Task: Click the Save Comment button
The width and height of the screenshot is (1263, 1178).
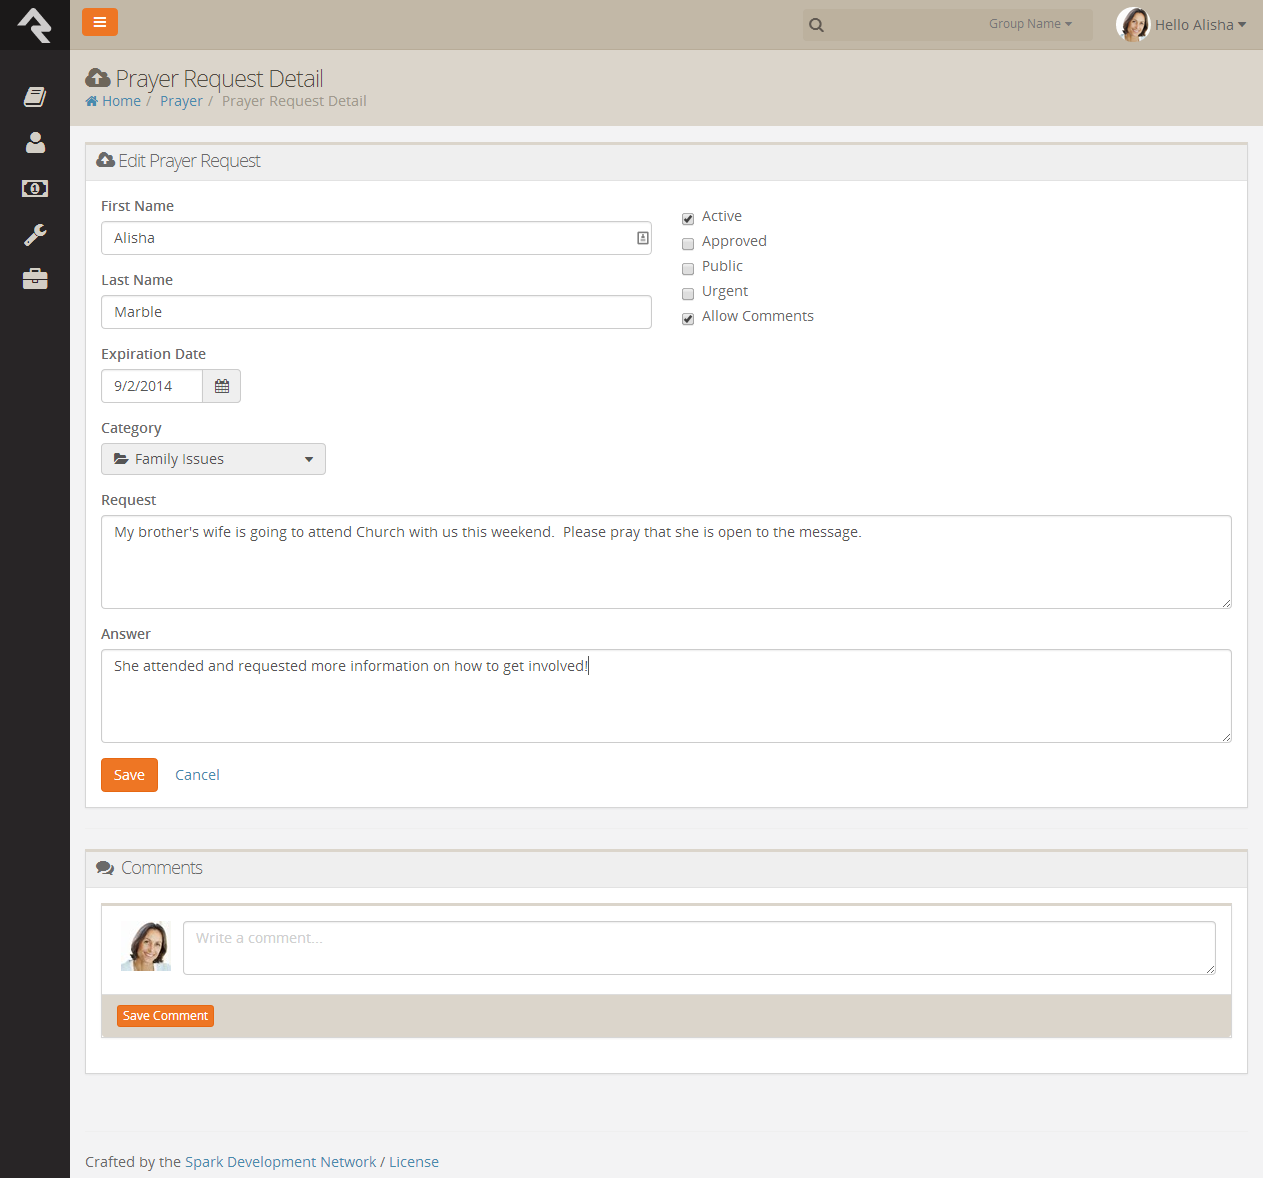Action: [165, 1016]
